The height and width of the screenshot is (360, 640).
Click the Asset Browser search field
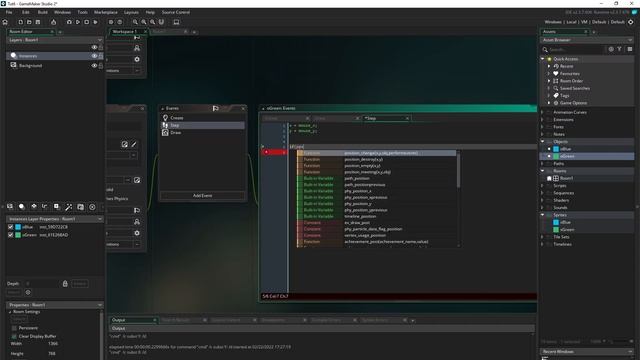click(575, 49)
